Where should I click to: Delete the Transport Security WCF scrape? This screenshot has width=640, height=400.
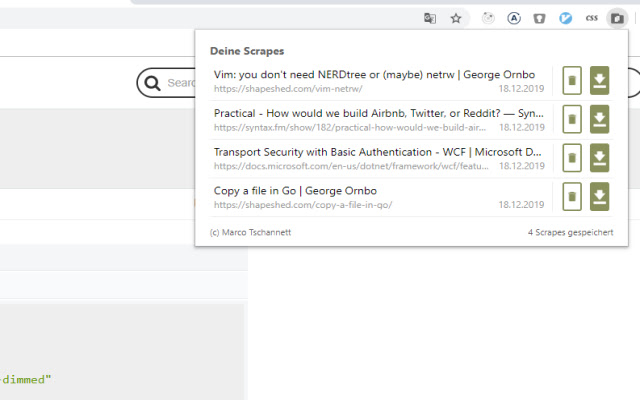tap(572, 158)
